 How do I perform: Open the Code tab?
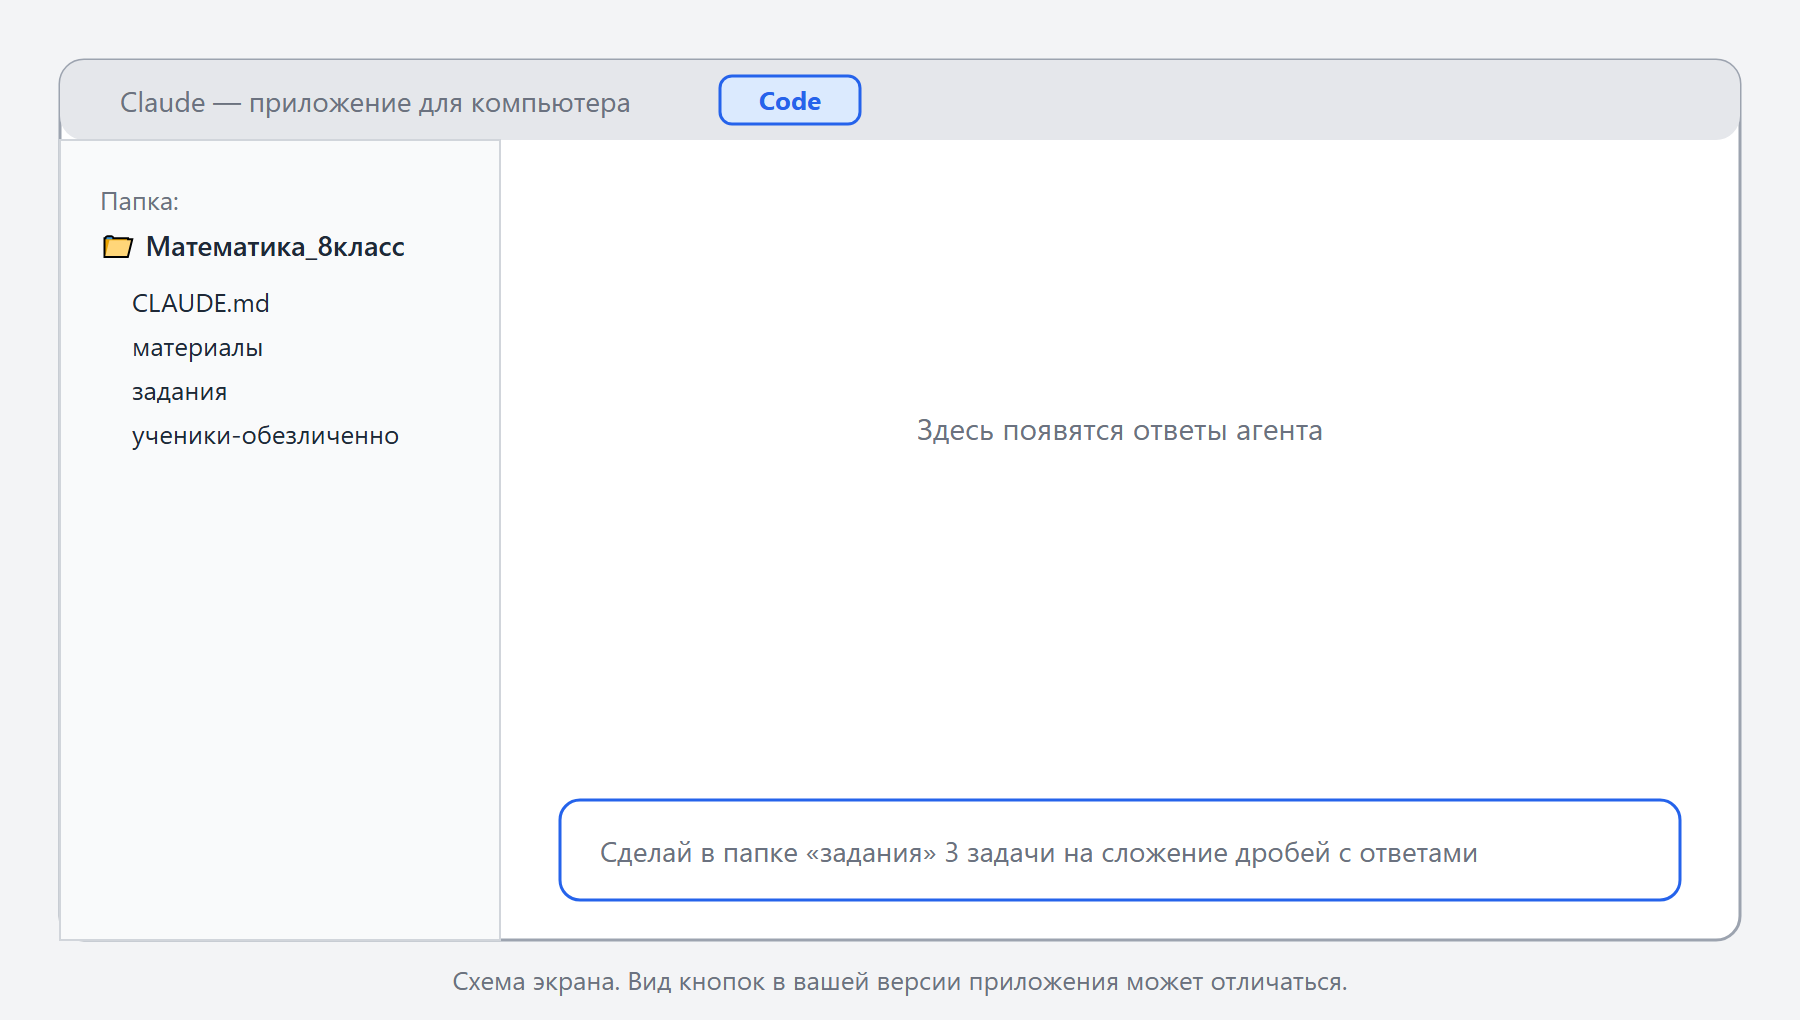[789, 100]
